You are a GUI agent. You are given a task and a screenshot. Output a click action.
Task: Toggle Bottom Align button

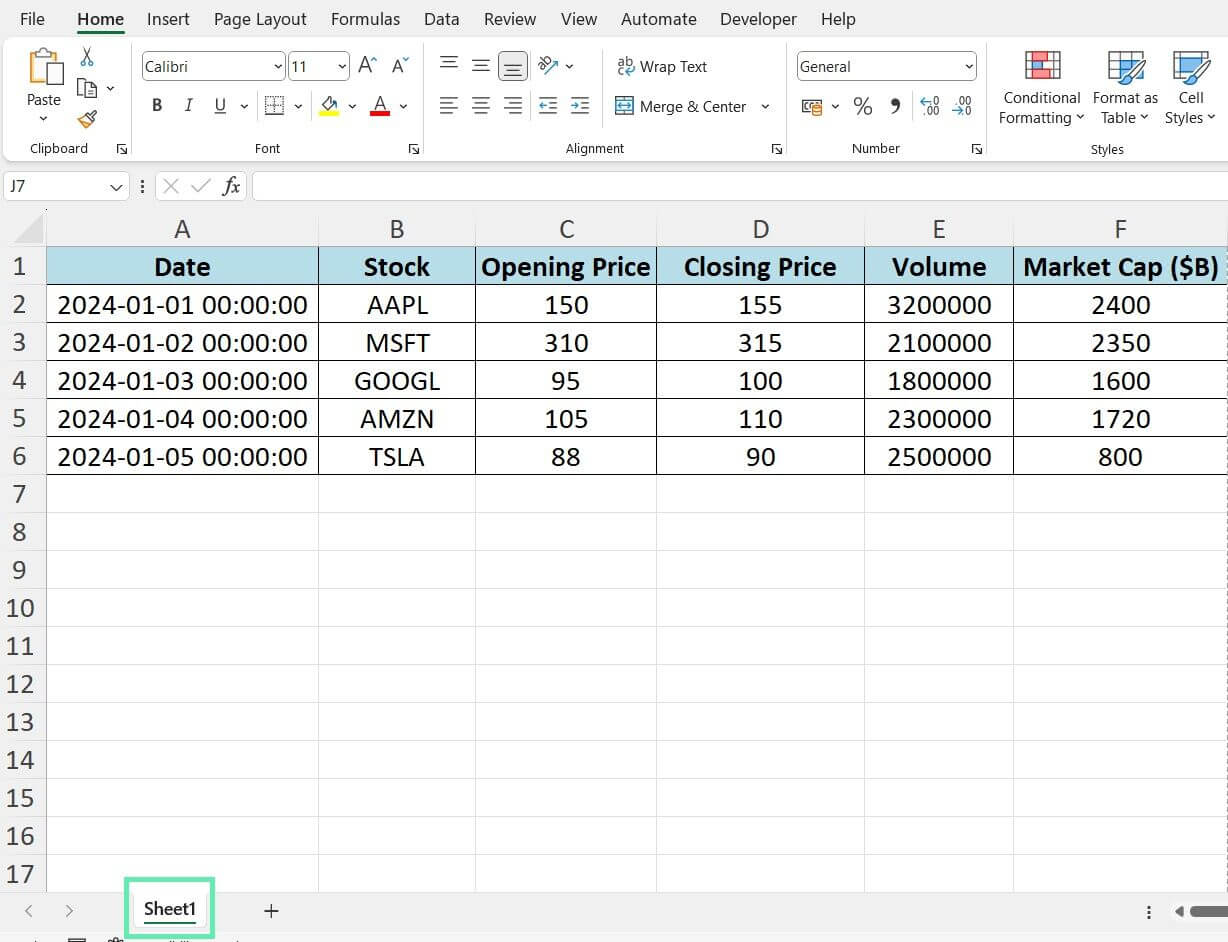click(x=513, y=66)
